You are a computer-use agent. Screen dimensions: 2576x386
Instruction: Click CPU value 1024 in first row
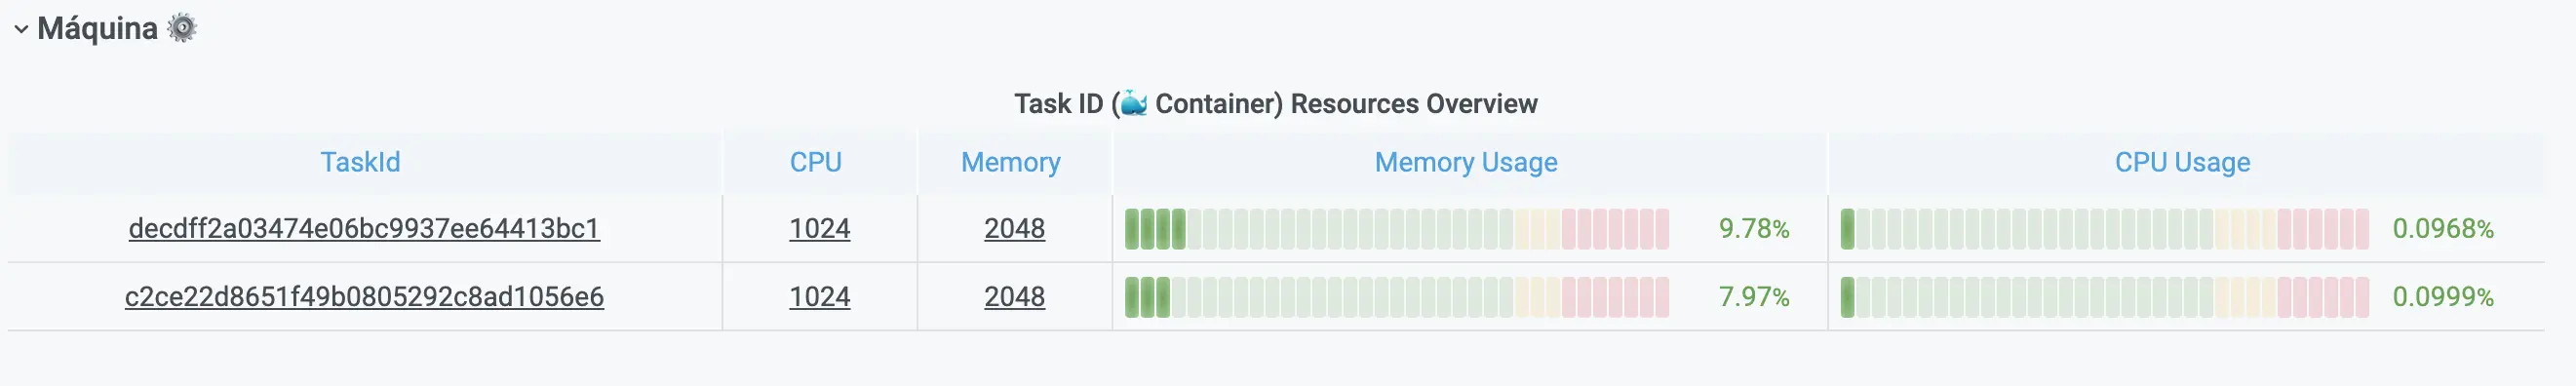819,229
